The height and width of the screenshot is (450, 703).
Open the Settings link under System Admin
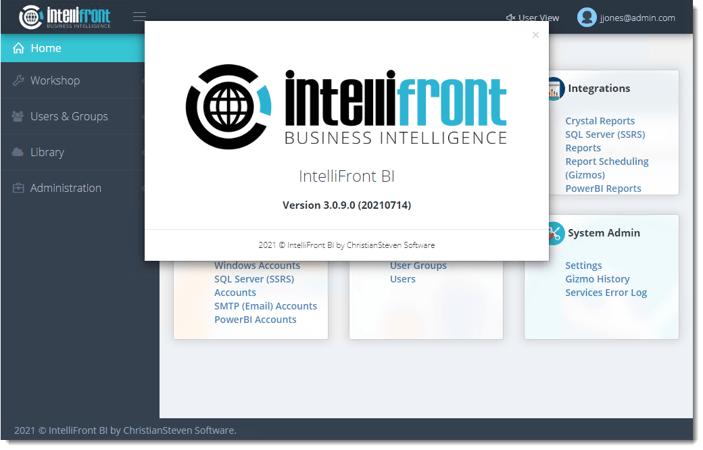coord(583,266)
